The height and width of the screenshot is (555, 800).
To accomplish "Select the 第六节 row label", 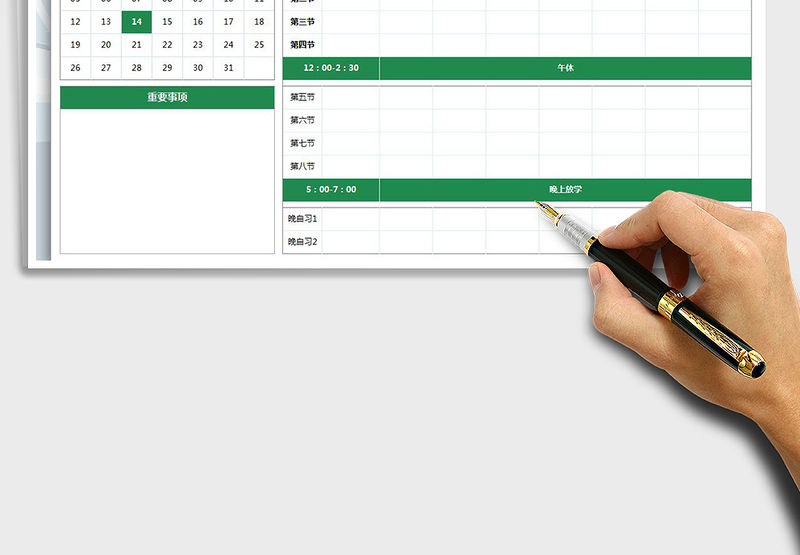I will coord(302,120).
